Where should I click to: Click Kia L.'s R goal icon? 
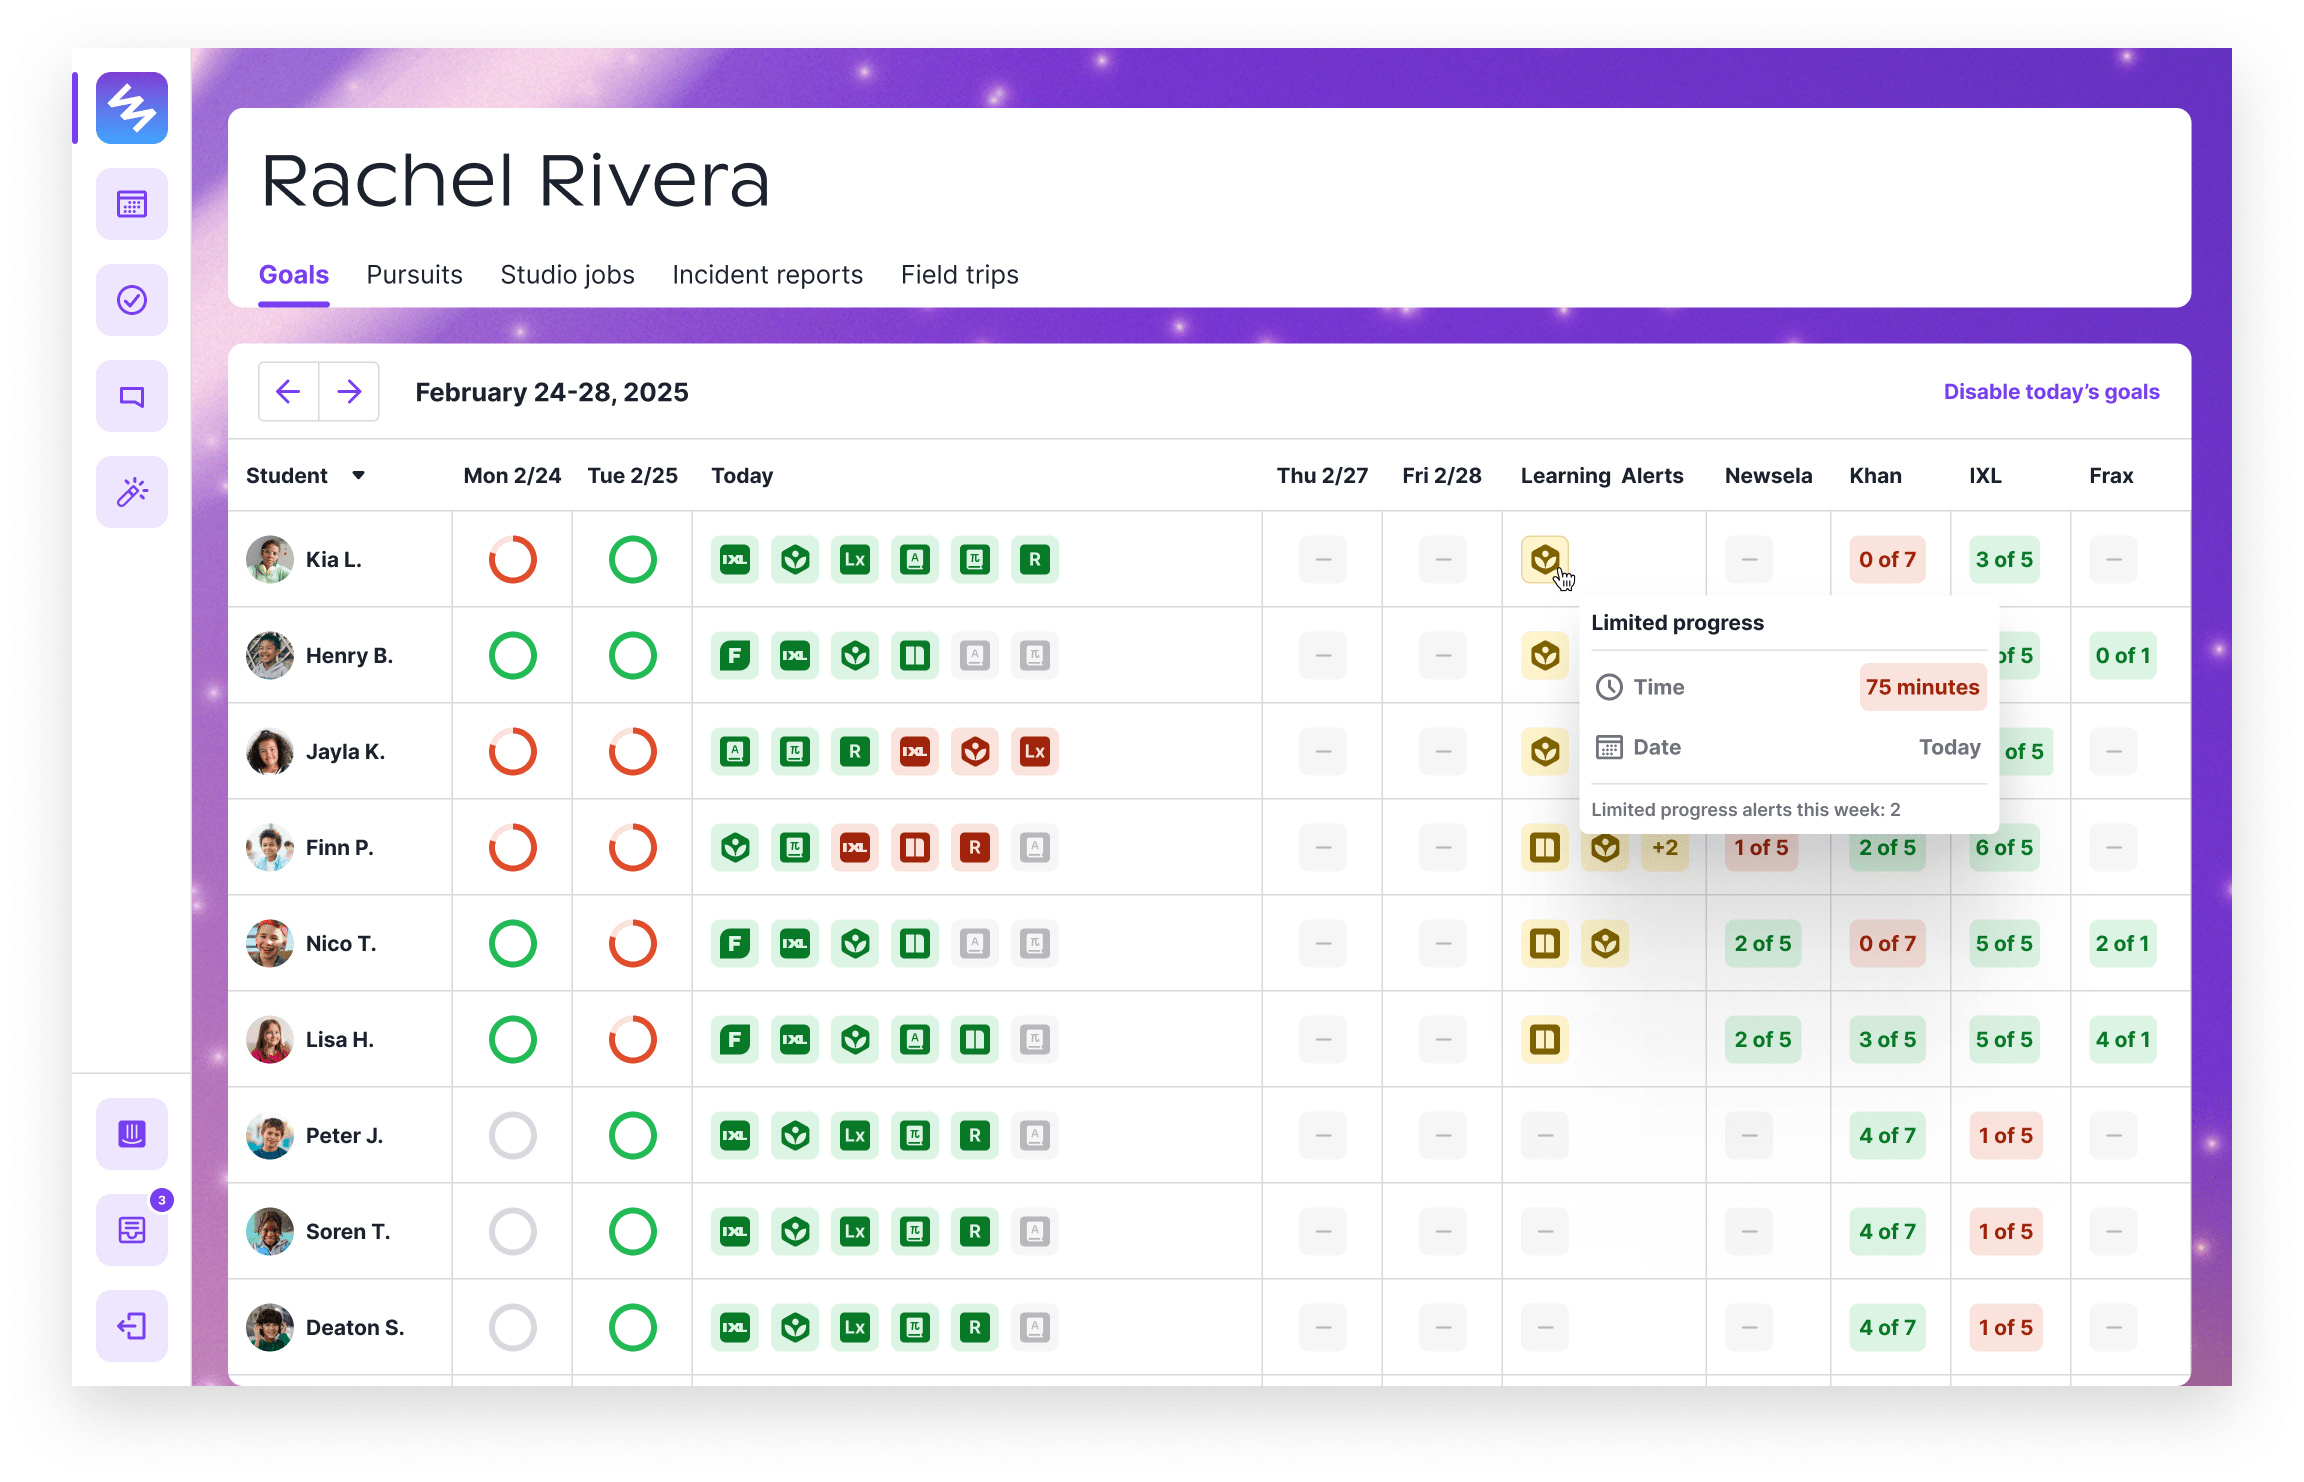pos(1035,560)
